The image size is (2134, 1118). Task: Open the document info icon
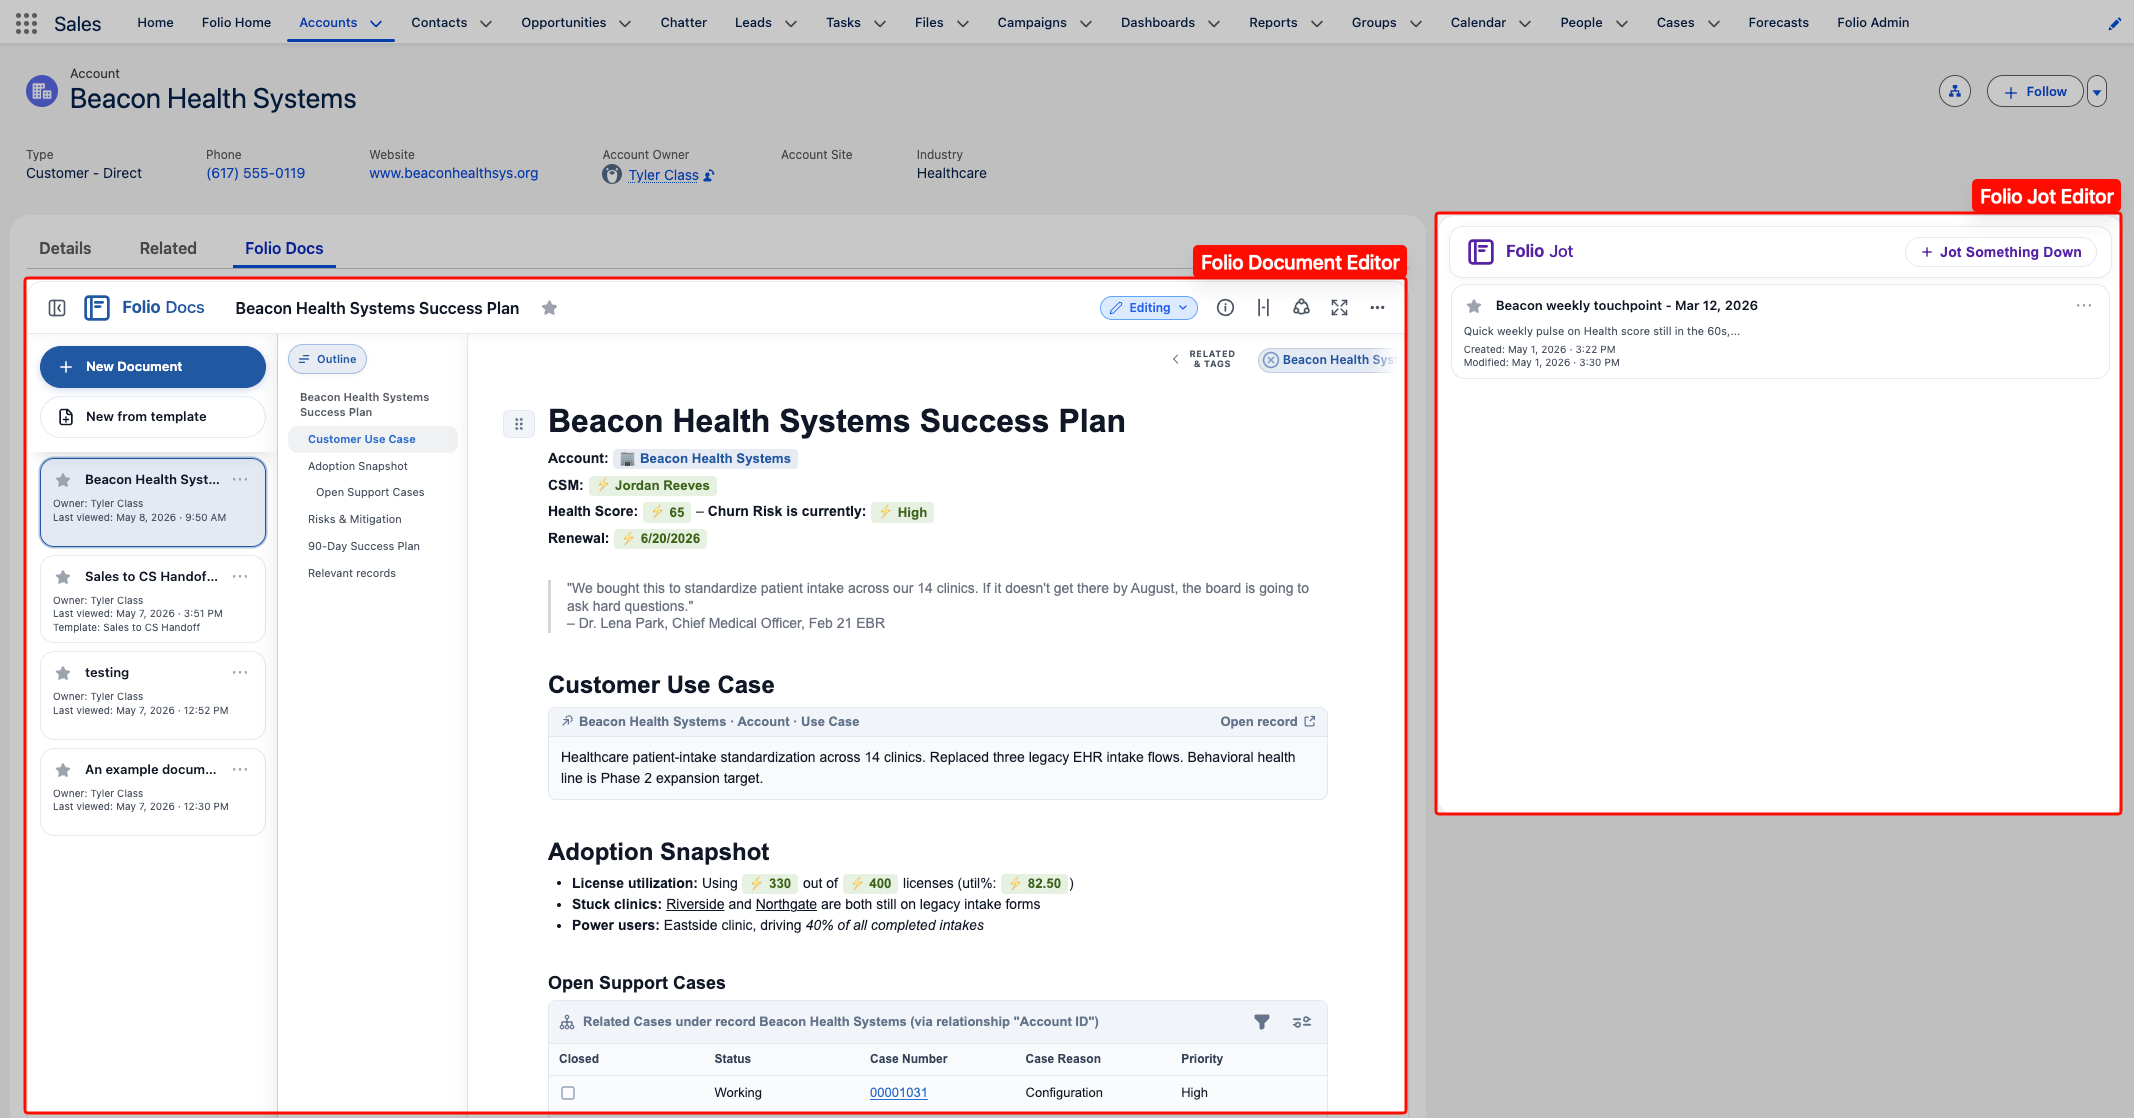click(x=1225, y=308)
